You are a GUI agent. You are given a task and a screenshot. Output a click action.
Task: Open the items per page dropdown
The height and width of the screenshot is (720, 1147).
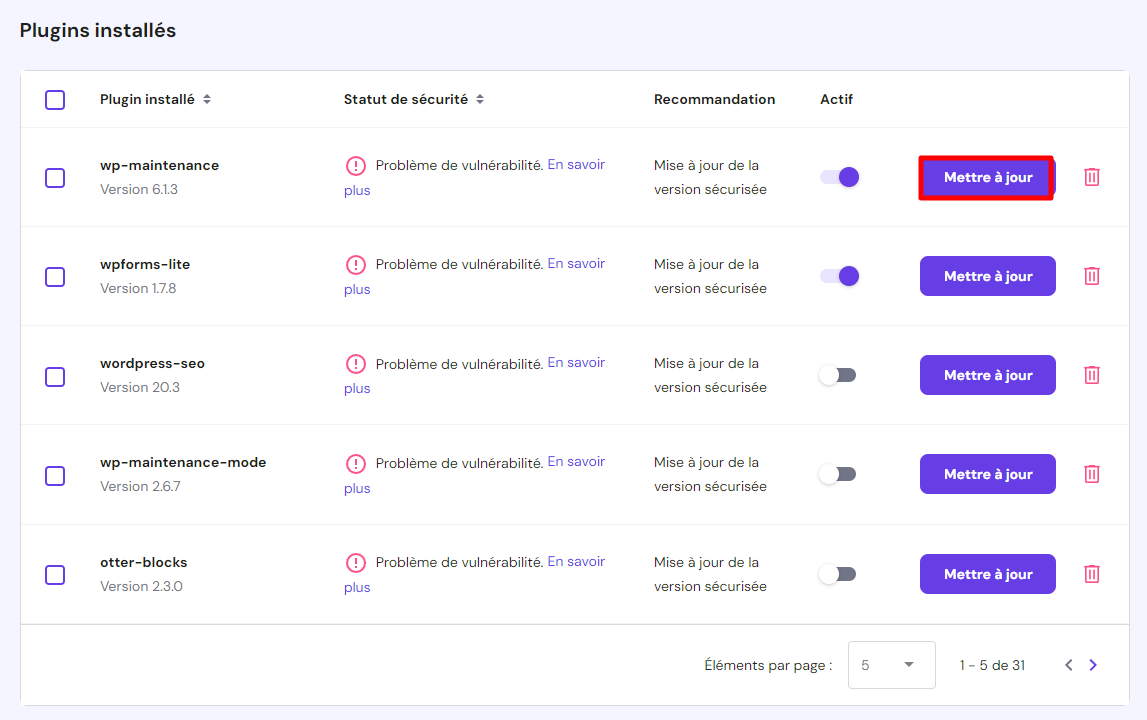[x=891, y=664]
